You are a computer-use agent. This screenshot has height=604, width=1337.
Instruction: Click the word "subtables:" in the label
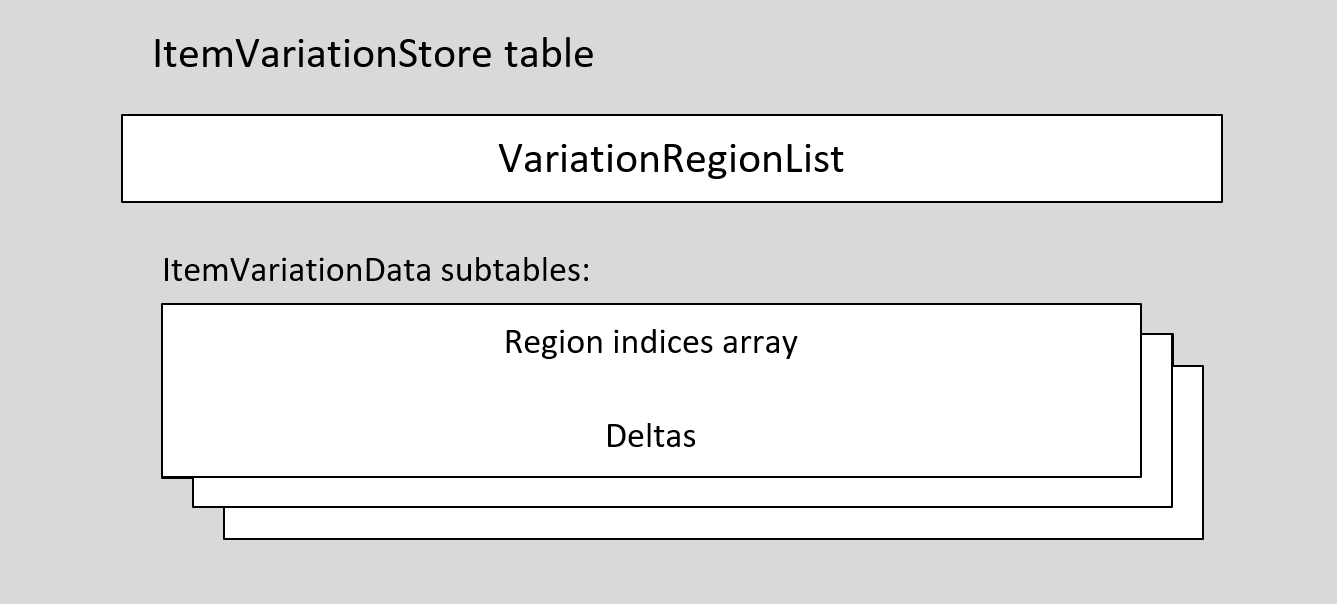coord(516,270)
